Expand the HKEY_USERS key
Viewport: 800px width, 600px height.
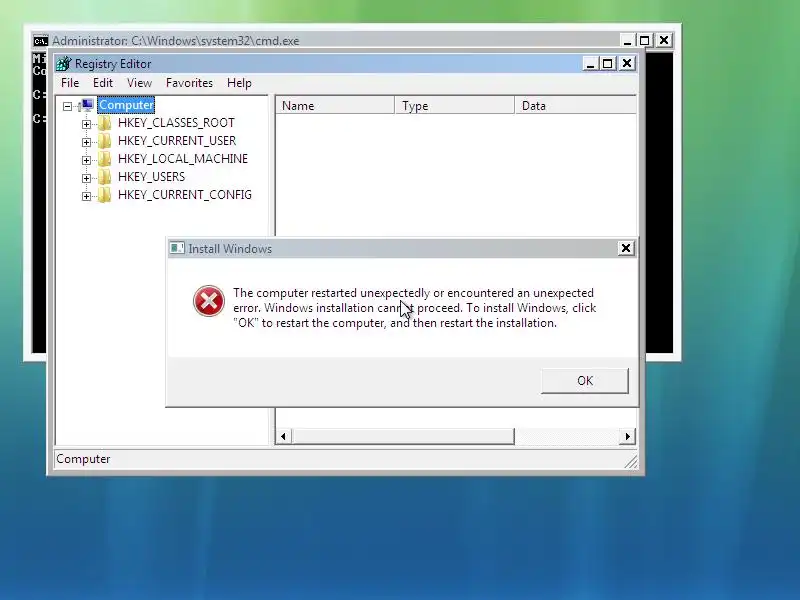tap(86, 178)
